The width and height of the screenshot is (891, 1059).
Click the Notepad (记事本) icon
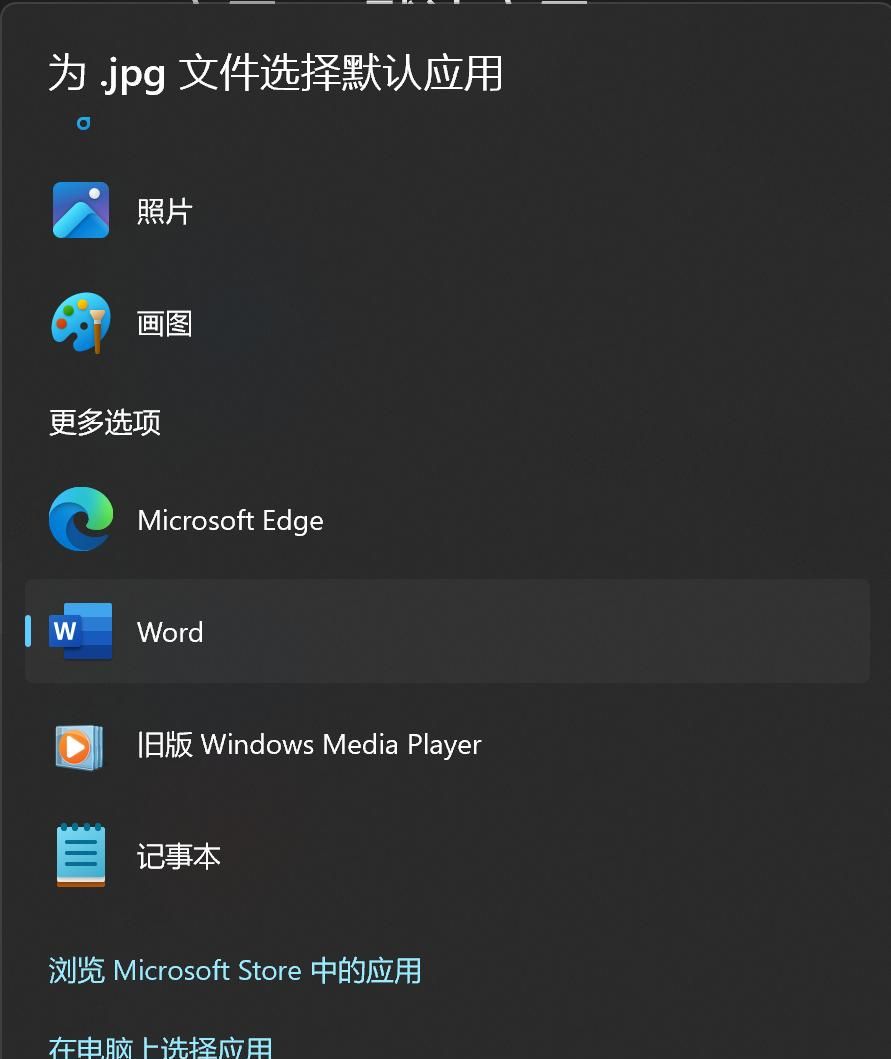[x=80, y=856]
